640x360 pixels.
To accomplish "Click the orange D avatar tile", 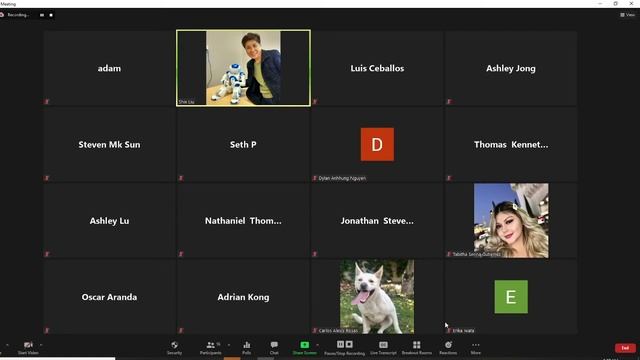I will [x=377, y=144].
